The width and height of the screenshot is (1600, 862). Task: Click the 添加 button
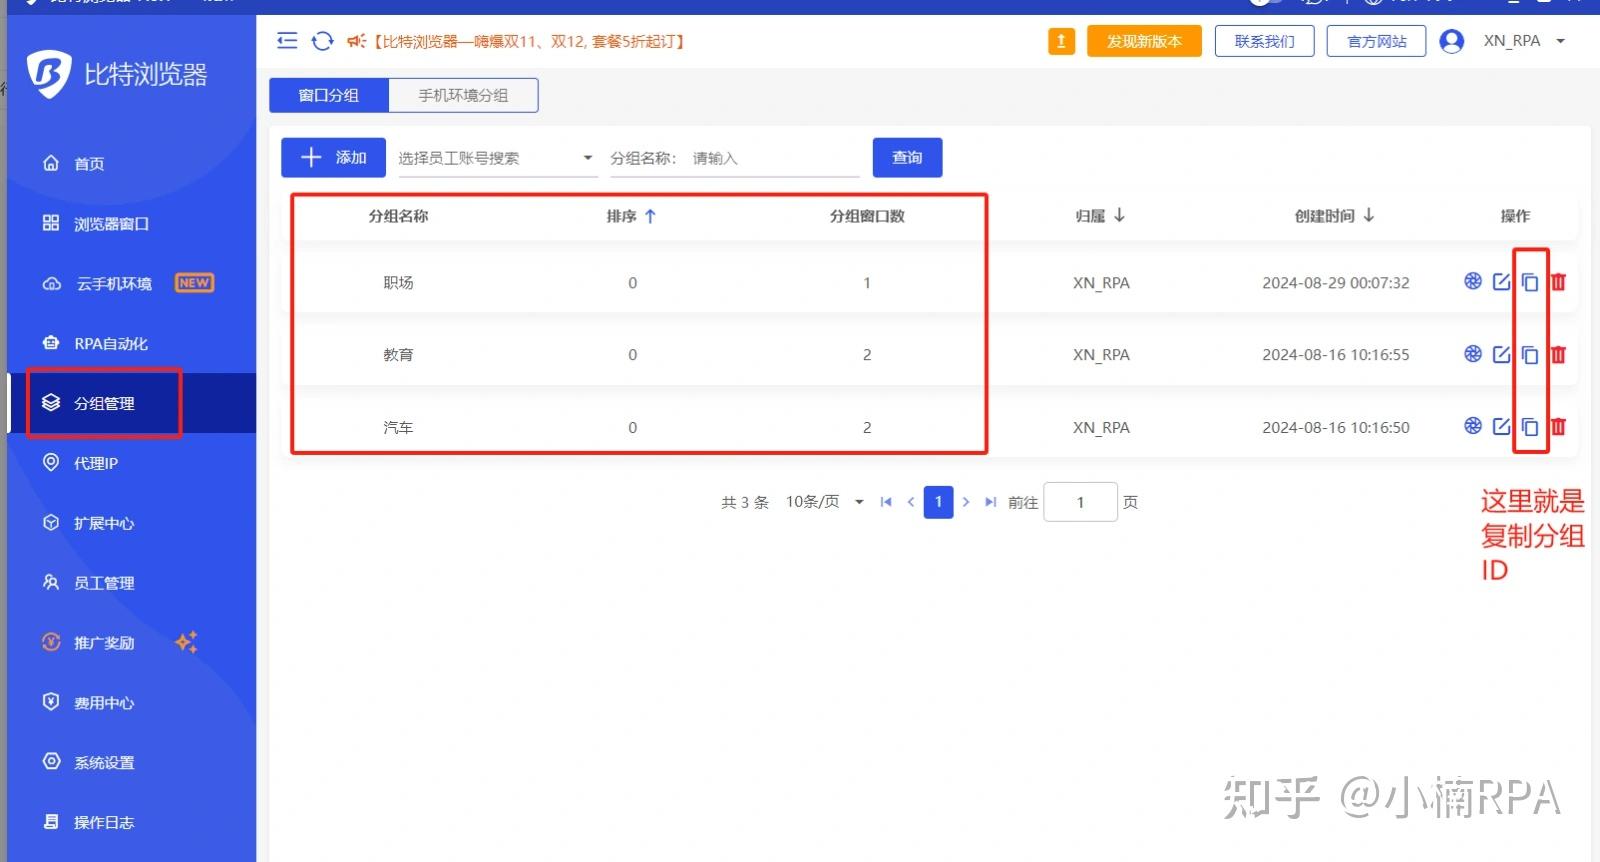coord(333,157)
